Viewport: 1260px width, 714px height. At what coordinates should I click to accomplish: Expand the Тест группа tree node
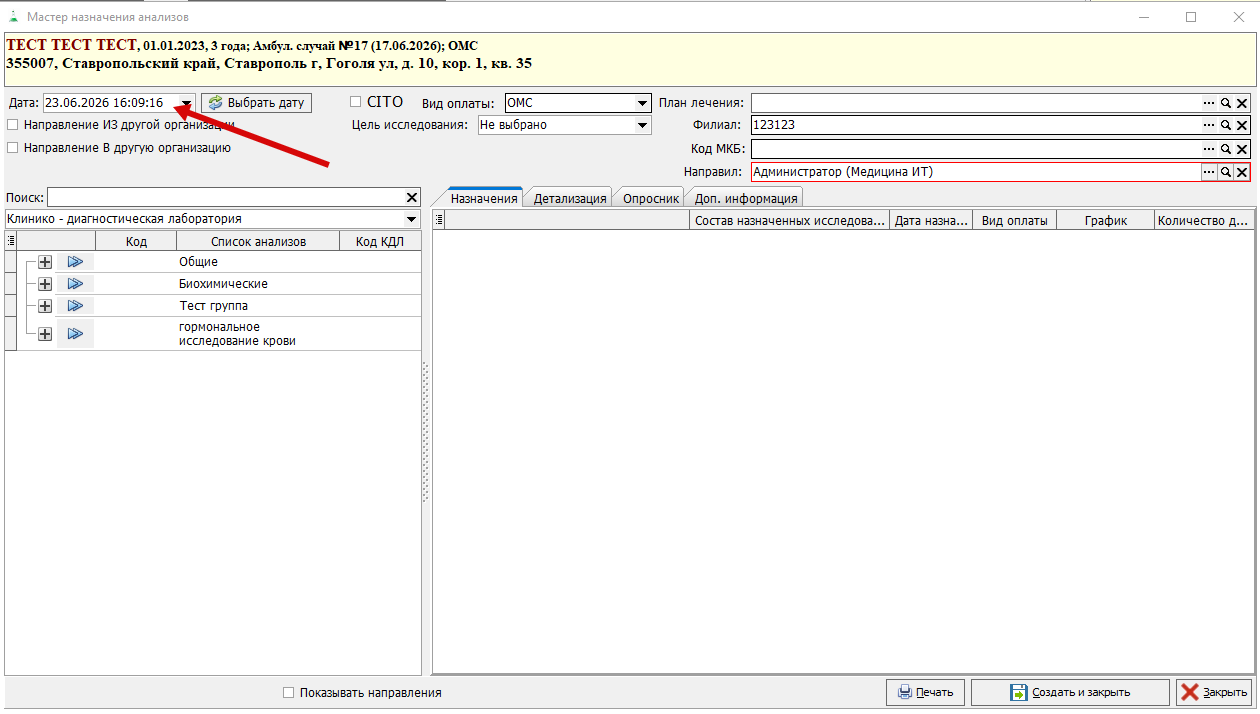pos(45,306)
